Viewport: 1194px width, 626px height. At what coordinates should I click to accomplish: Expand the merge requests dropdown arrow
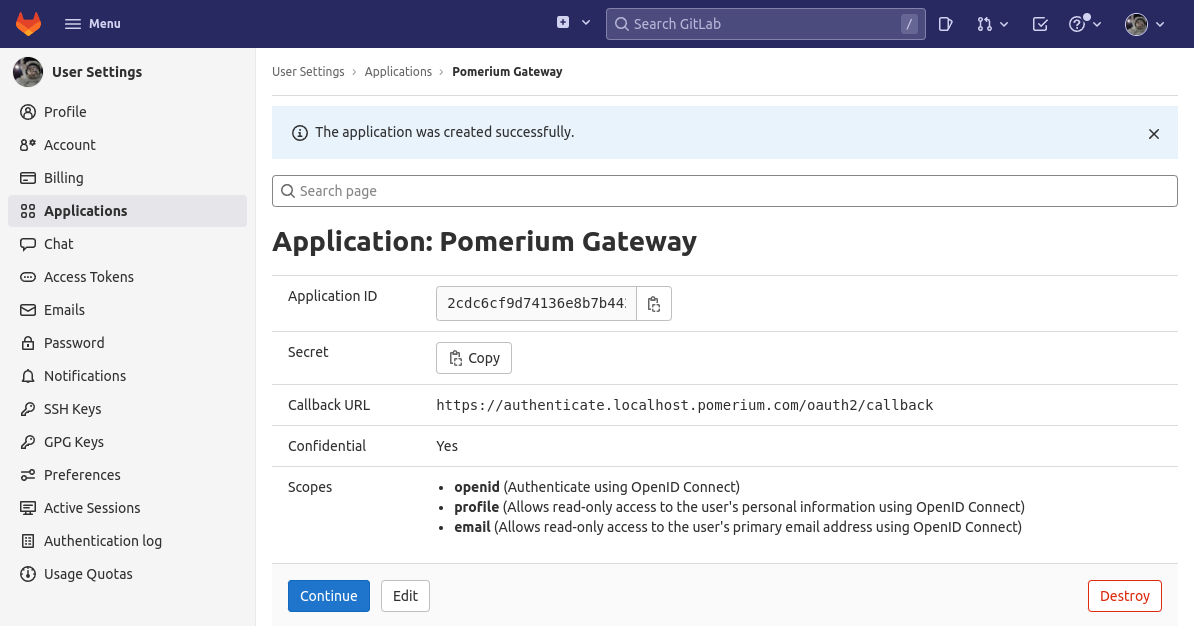[1003, 23]
